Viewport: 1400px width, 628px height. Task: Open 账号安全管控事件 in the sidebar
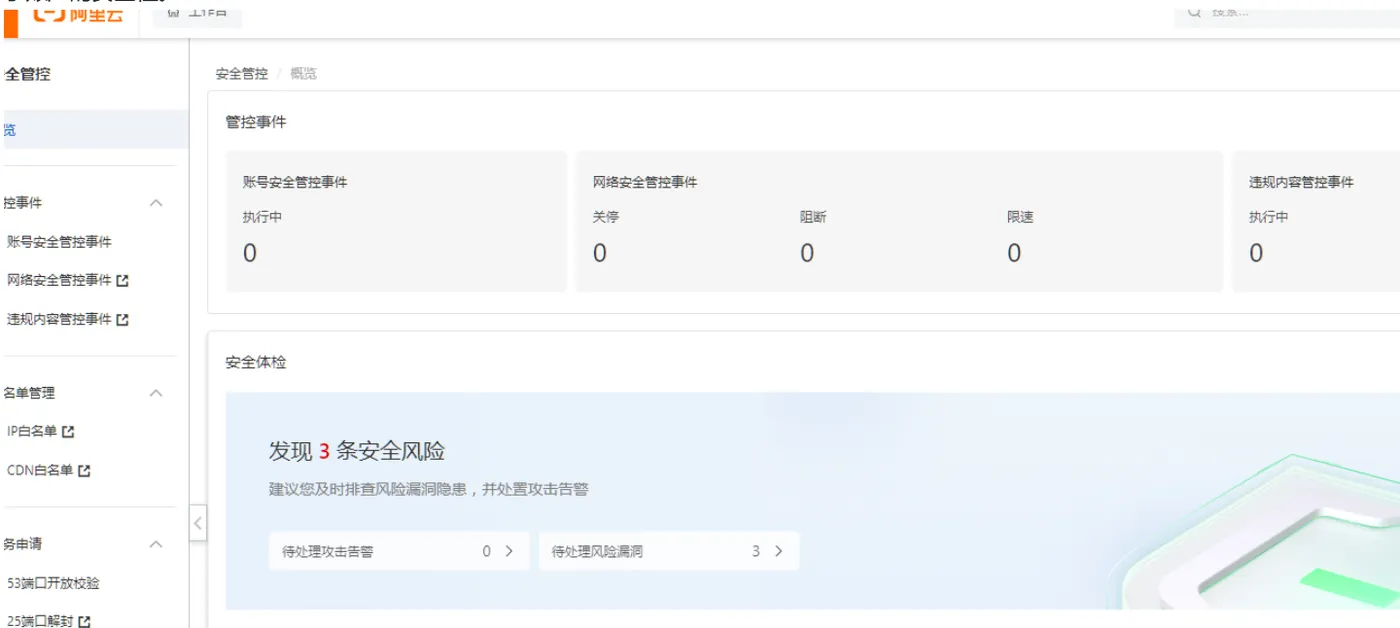(x=59, y=242)
